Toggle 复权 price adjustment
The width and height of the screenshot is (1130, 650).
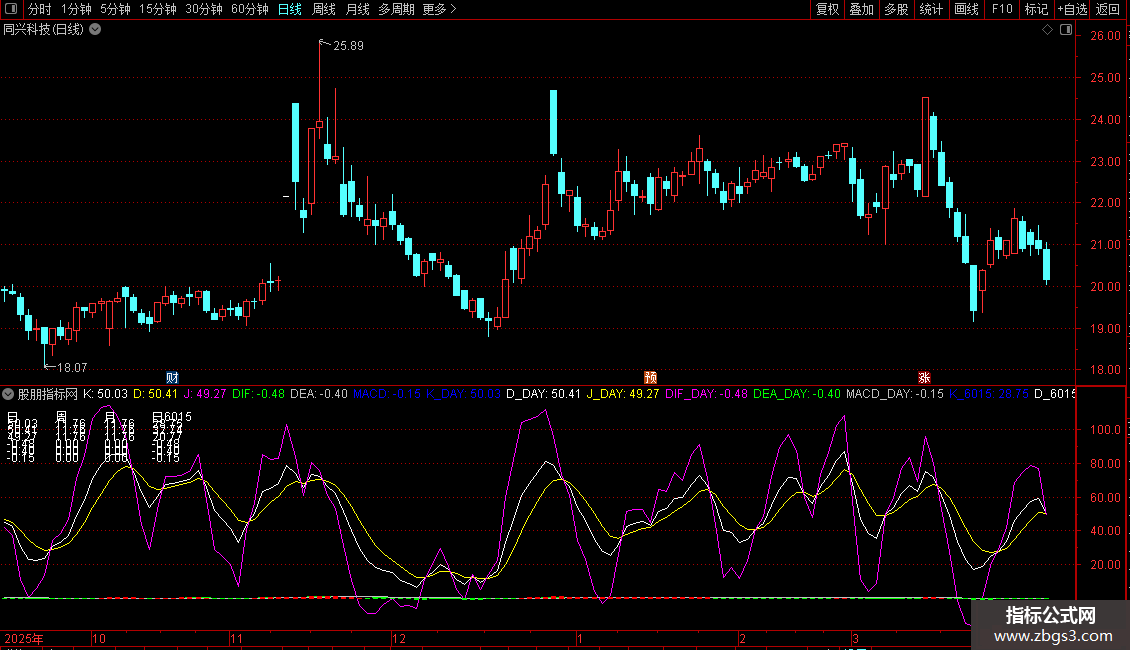827,10
